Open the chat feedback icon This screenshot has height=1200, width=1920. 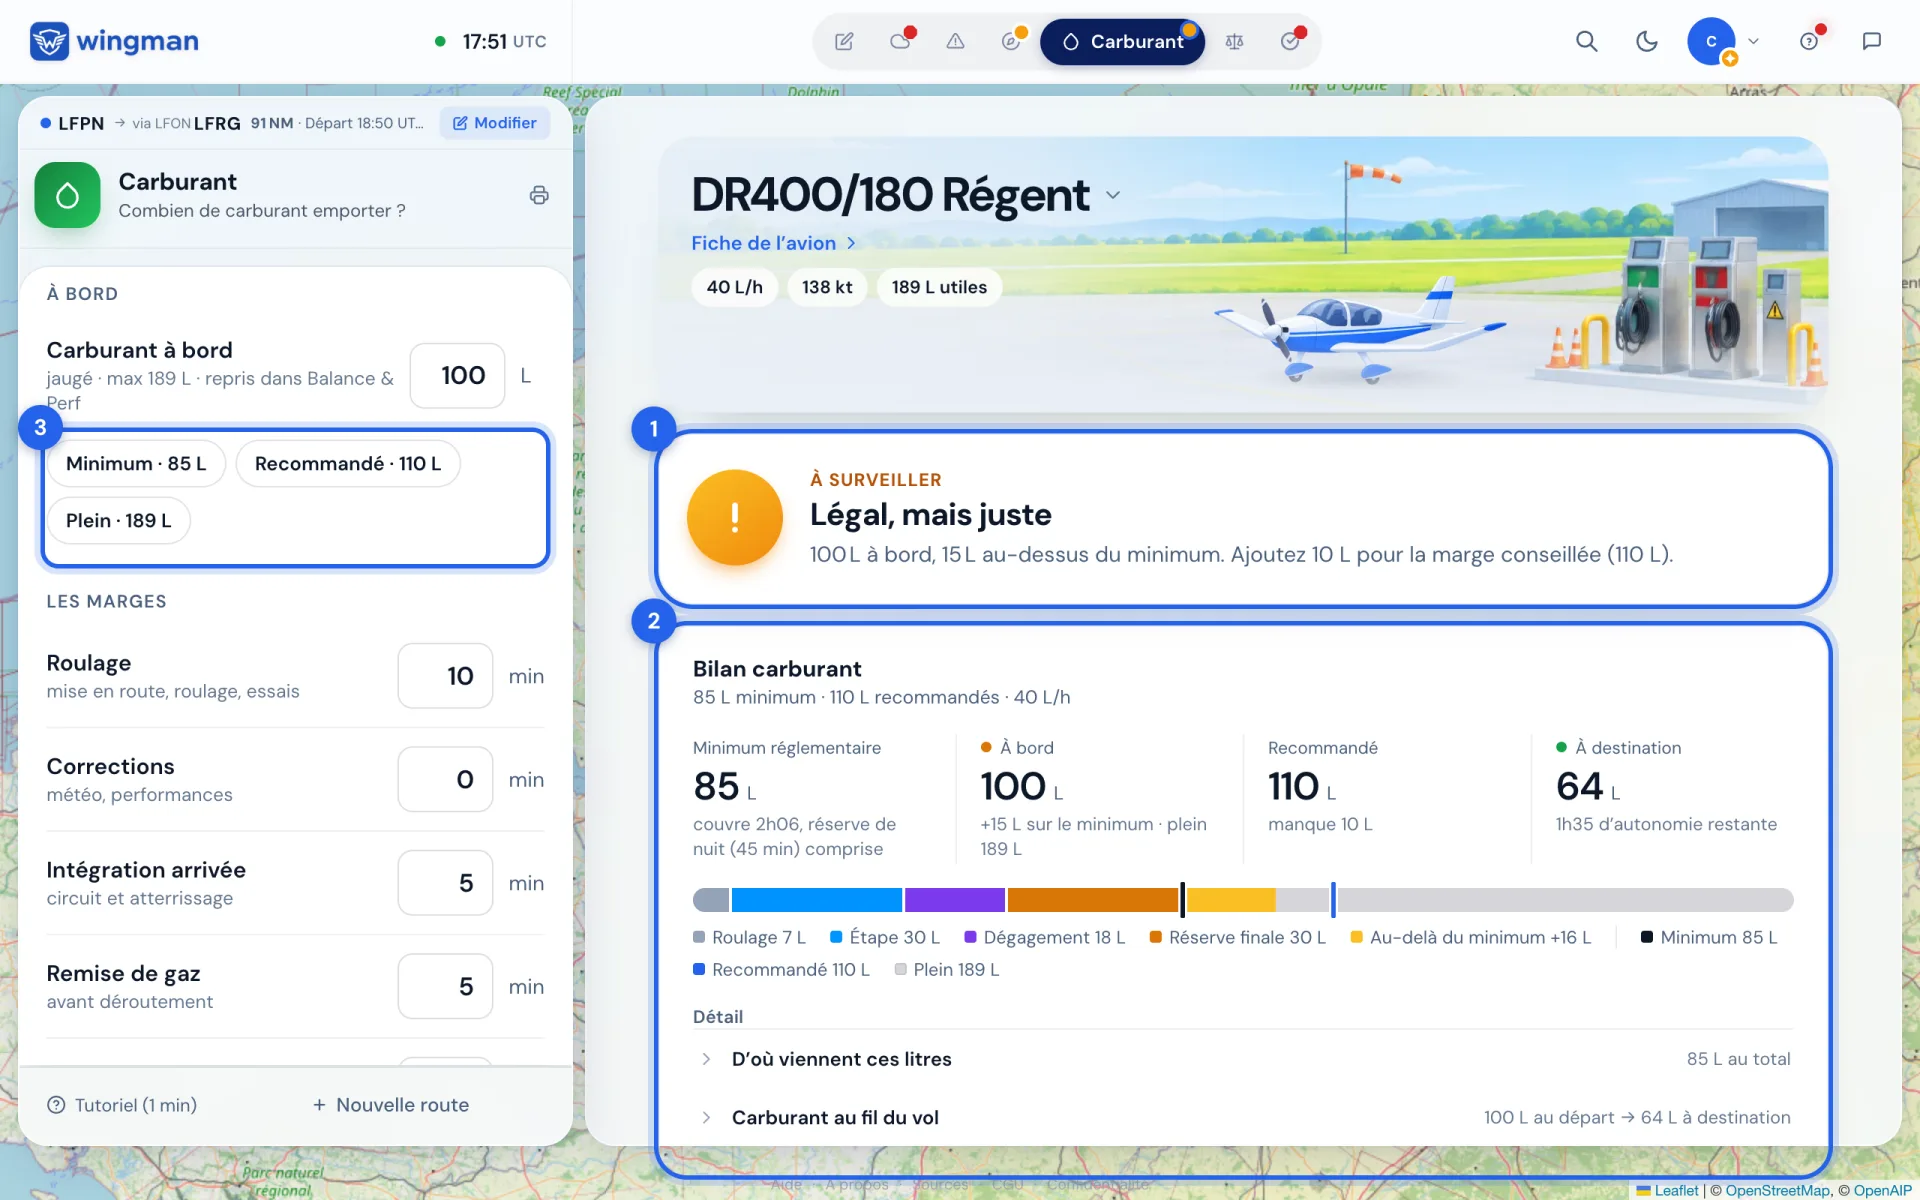click(1871, 41)
